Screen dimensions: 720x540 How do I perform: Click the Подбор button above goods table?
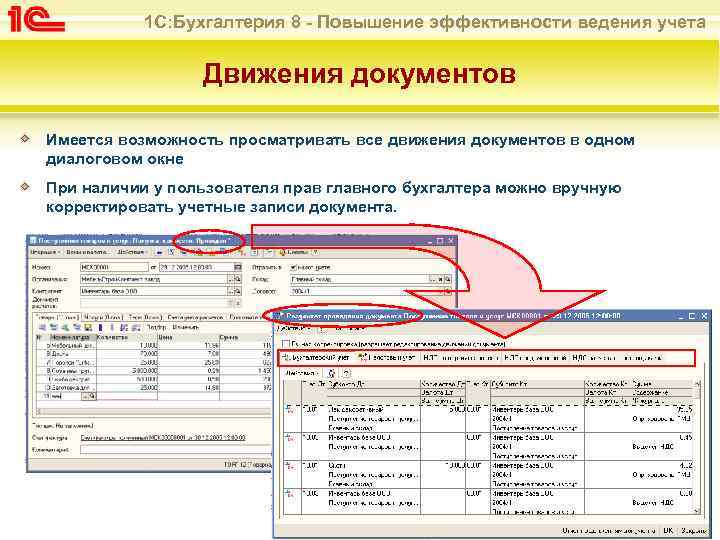tap(156, 327)
